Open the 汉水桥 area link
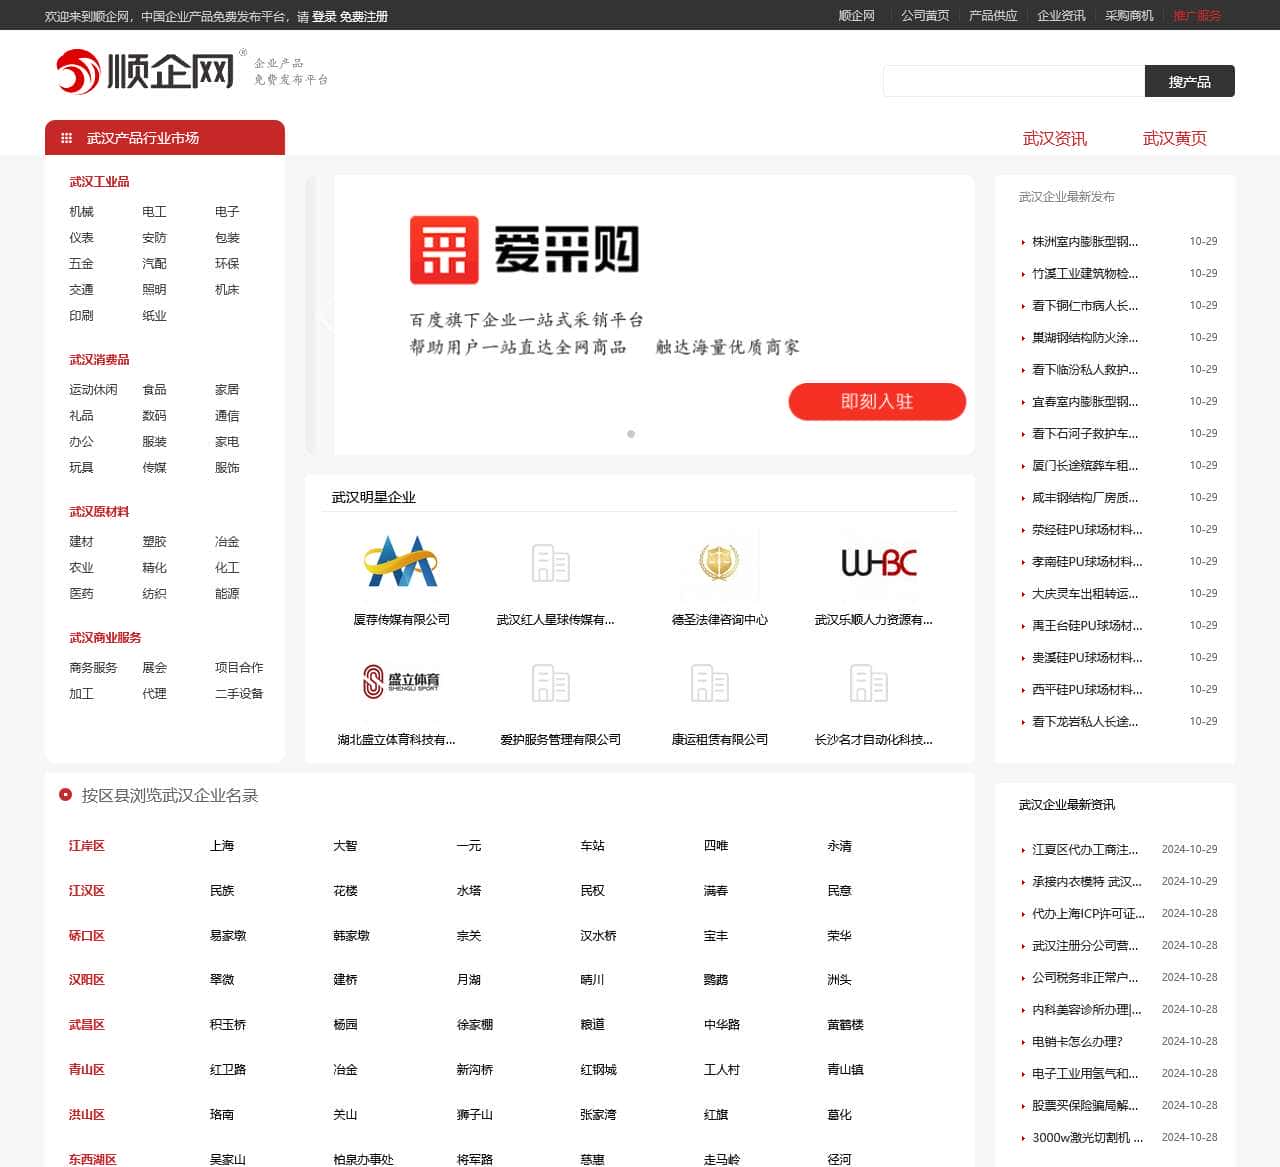This screenshot has width=1280, height=1167. [598, 936]
